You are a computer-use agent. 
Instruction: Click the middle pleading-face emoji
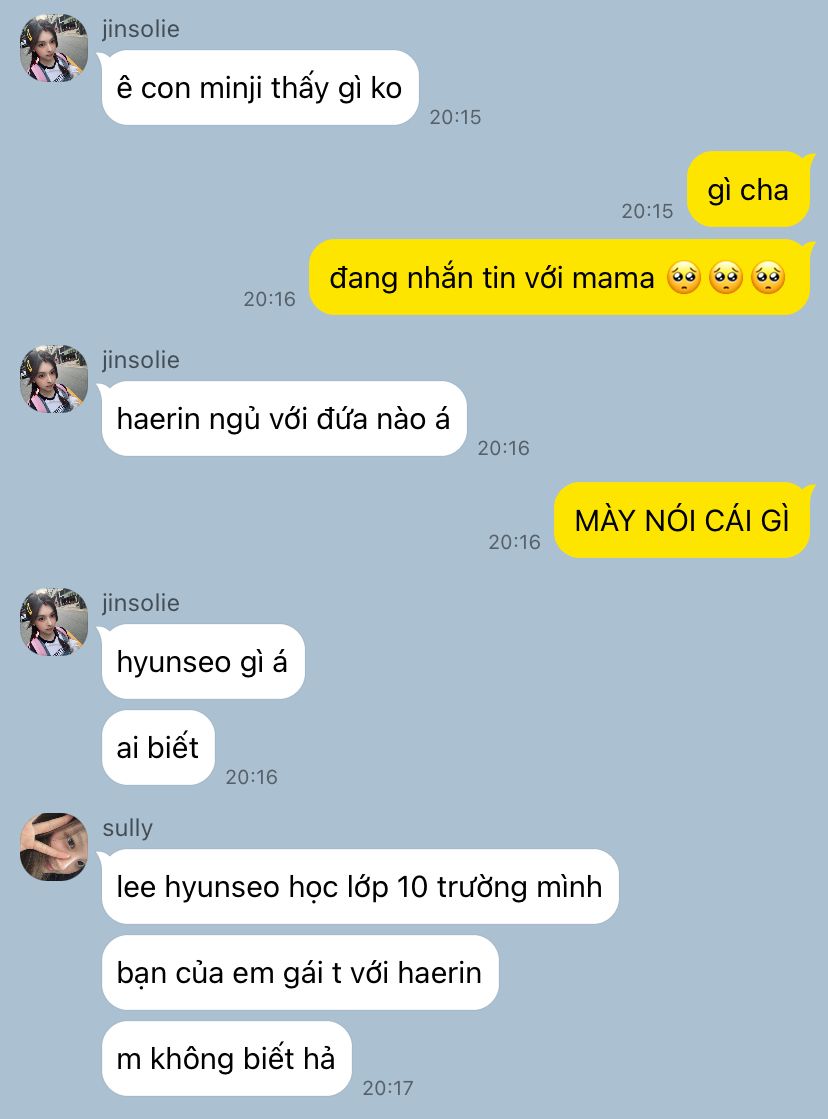726,278
